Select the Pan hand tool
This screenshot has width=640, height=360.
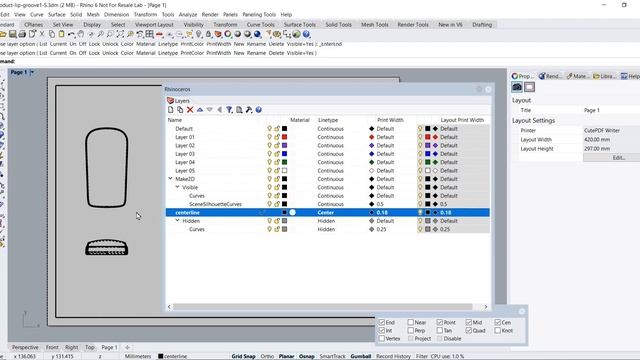tap(81, 34)
